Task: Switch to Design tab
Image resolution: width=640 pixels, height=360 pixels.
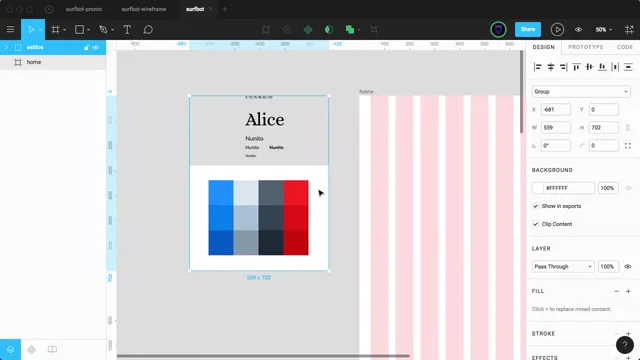Action: (543, 47)
